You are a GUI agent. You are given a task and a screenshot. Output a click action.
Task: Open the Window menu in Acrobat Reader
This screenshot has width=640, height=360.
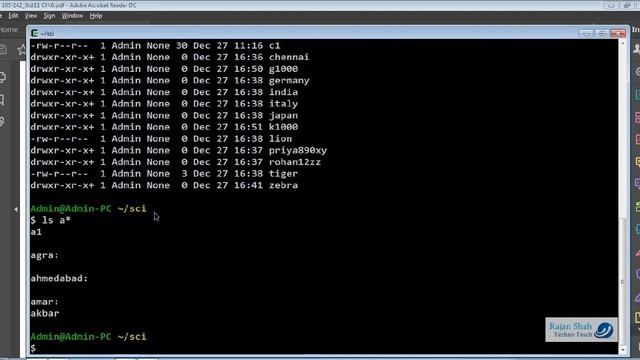(x=72, y=16)
